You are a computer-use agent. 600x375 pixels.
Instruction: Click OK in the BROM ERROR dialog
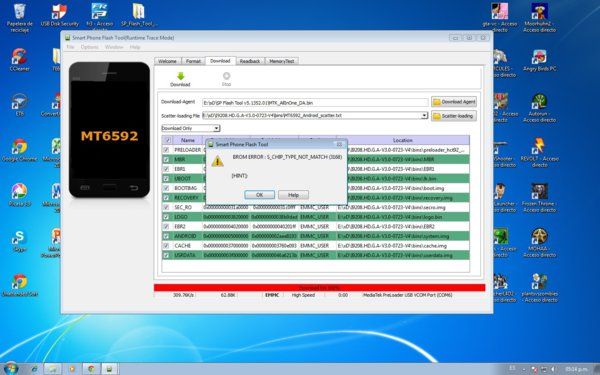(x=259, y=195)
